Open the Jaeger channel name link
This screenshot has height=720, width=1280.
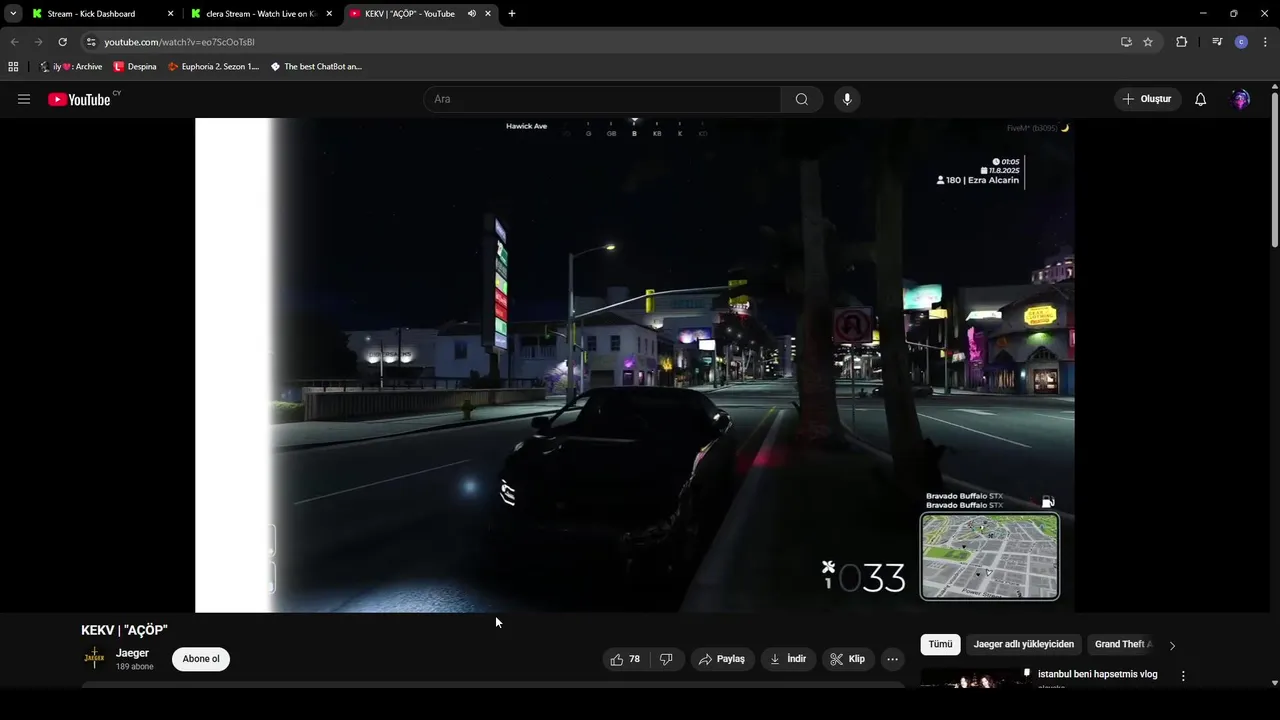[x=132, y=653]
